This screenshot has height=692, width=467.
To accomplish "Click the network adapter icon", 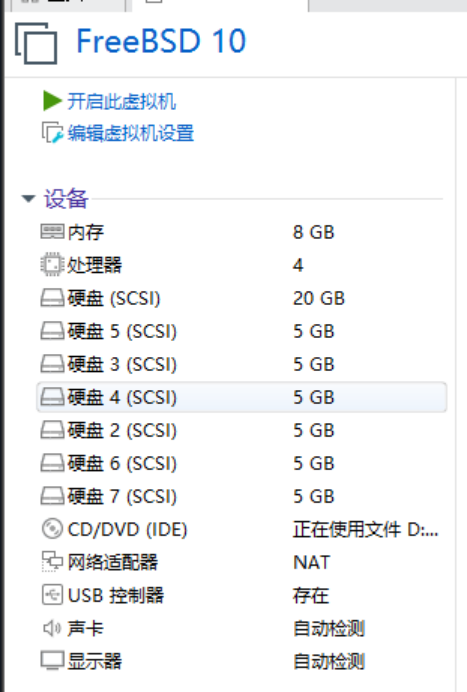I will (x=52, y=561).
